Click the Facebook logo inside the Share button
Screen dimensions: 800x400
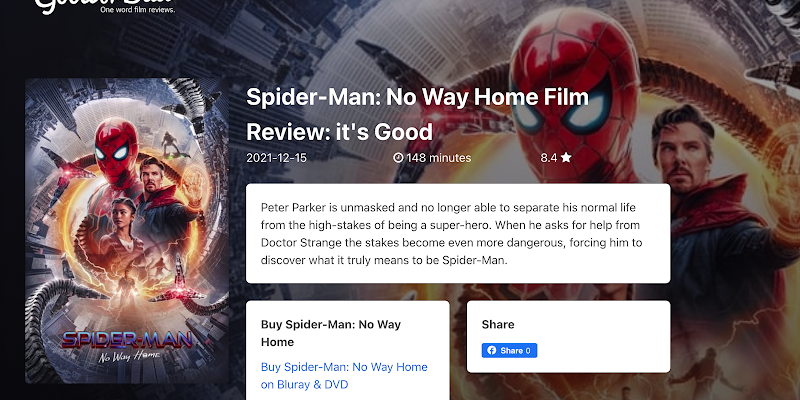pos(491,351)
